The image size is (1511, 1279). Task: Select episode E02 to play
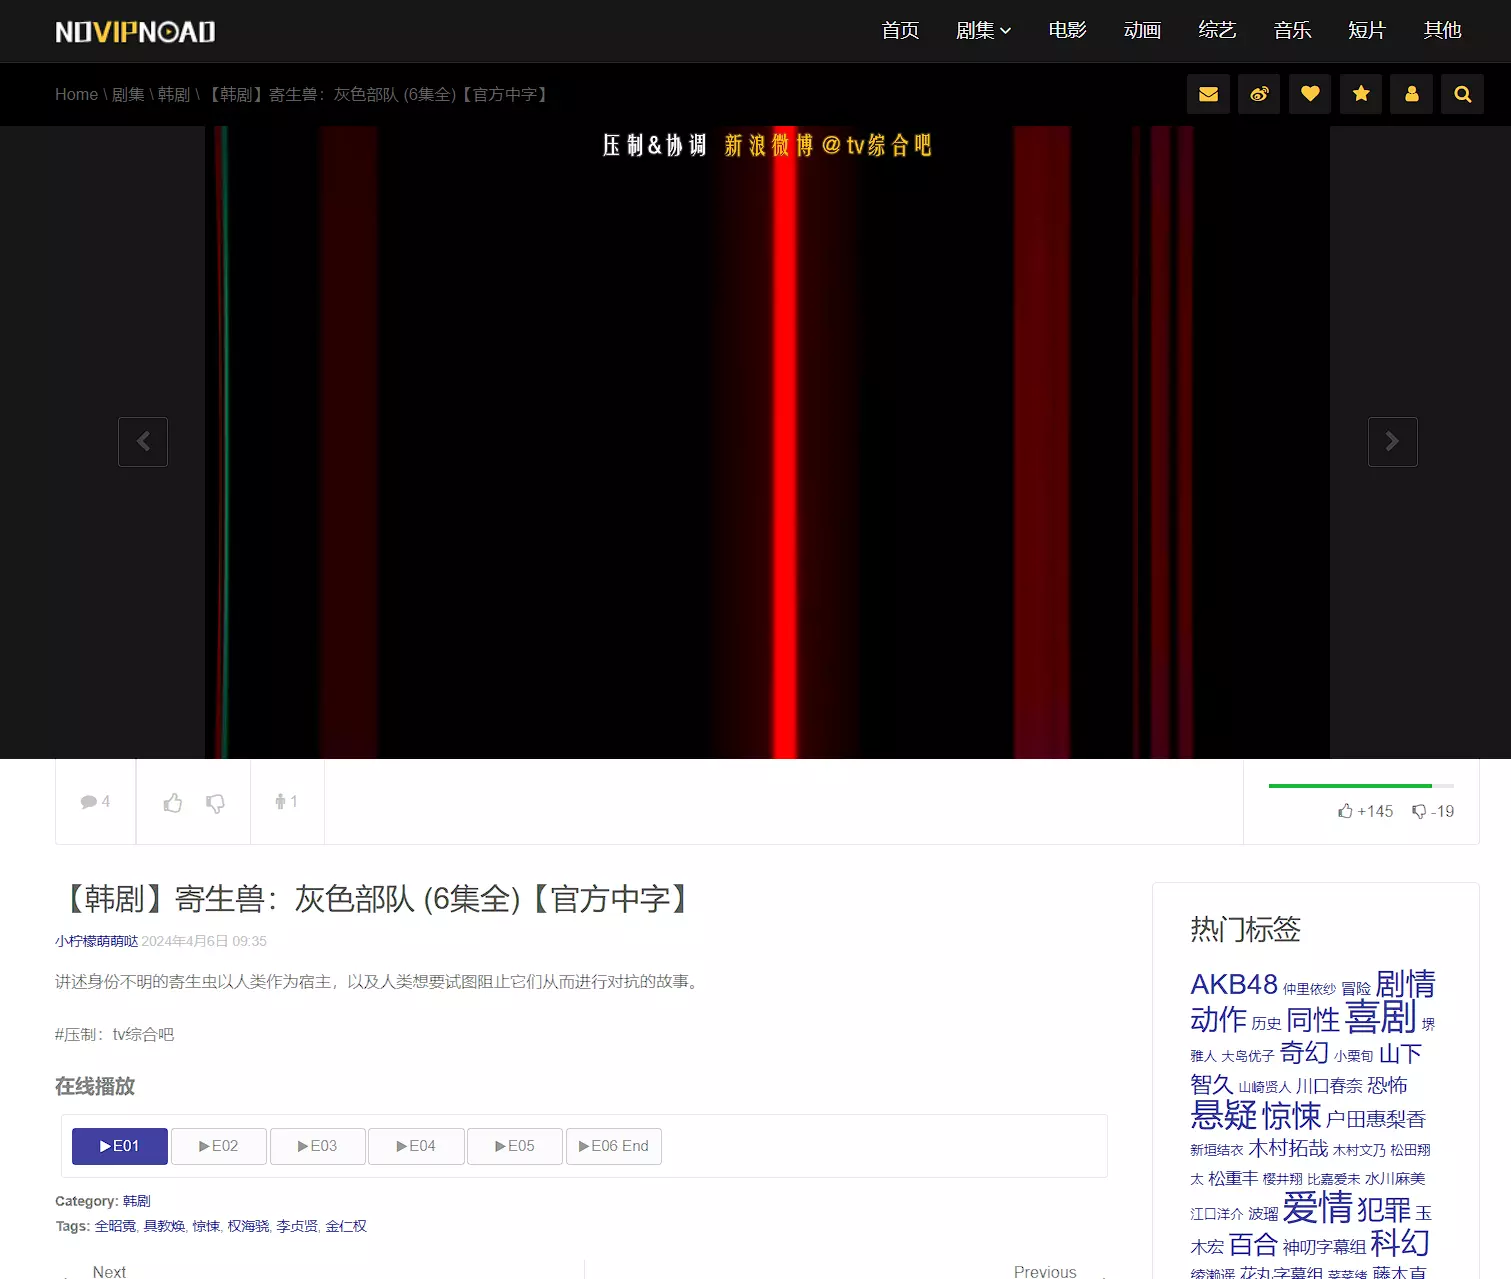click(x=219, y=1146)
